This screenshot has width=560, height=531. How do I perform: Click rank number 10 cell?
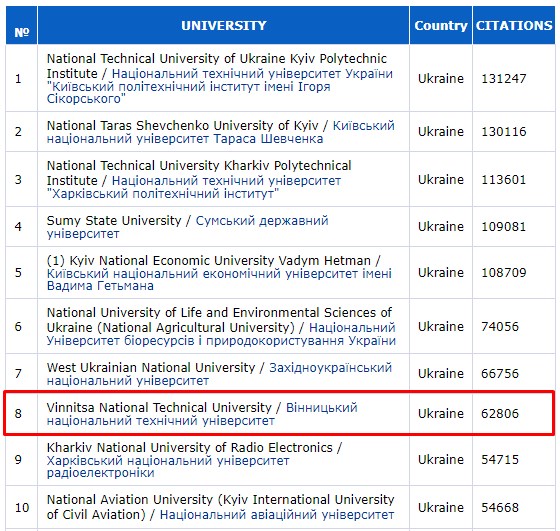pyautogui.click(x=22, y=507)
